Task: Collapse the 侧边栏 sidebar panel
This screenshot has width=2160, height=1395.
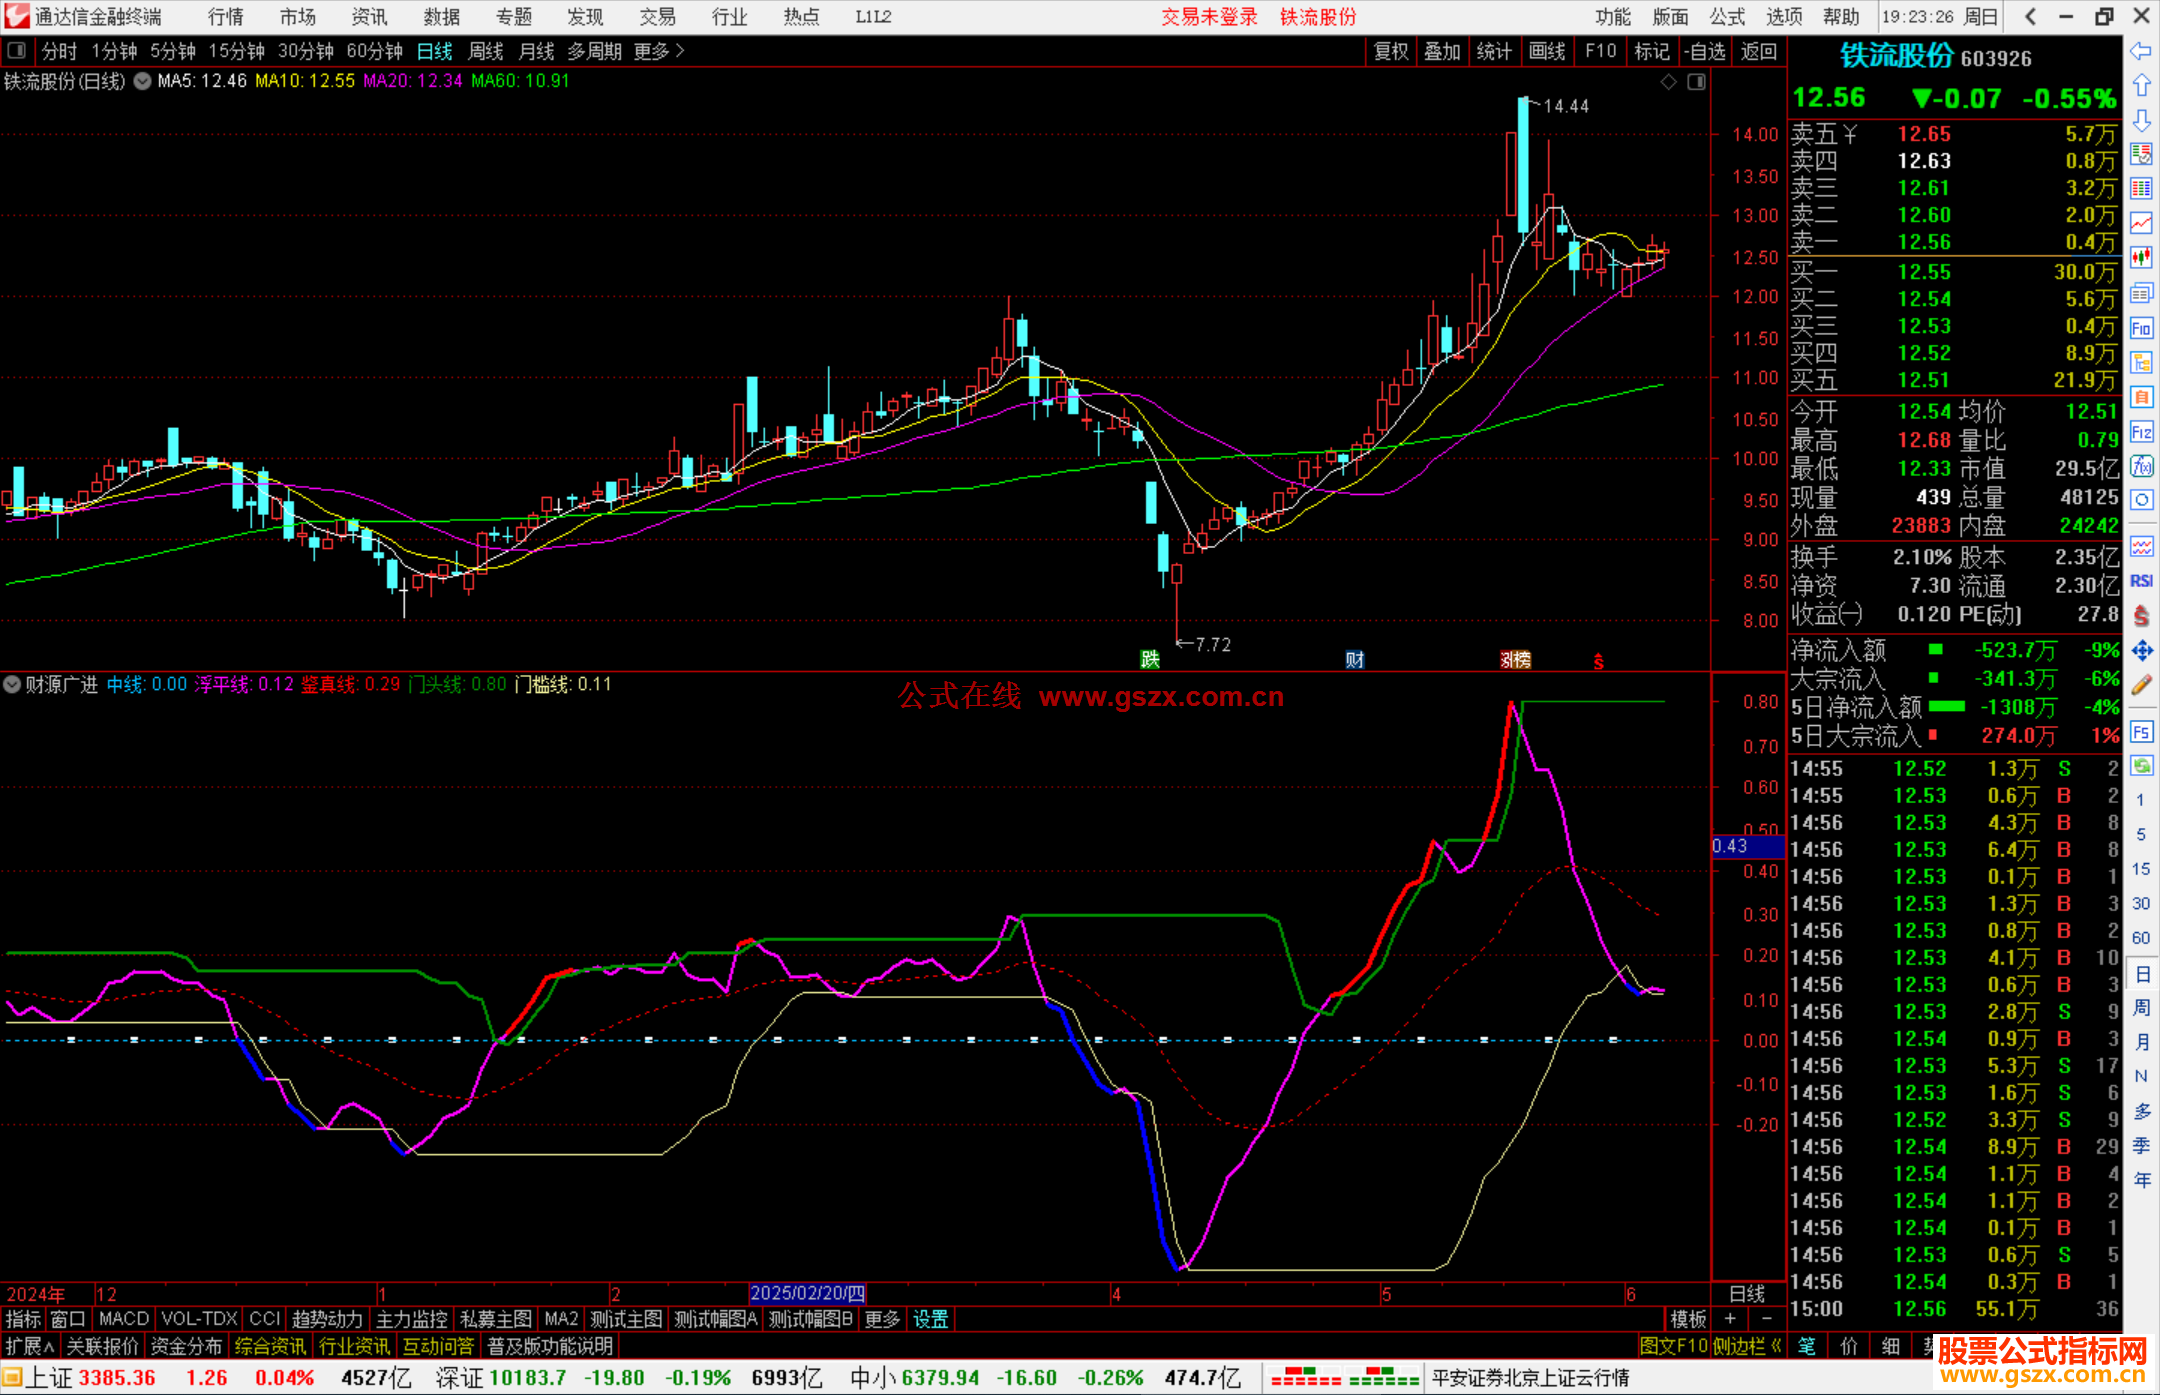Action: tap(1747, 1346)
